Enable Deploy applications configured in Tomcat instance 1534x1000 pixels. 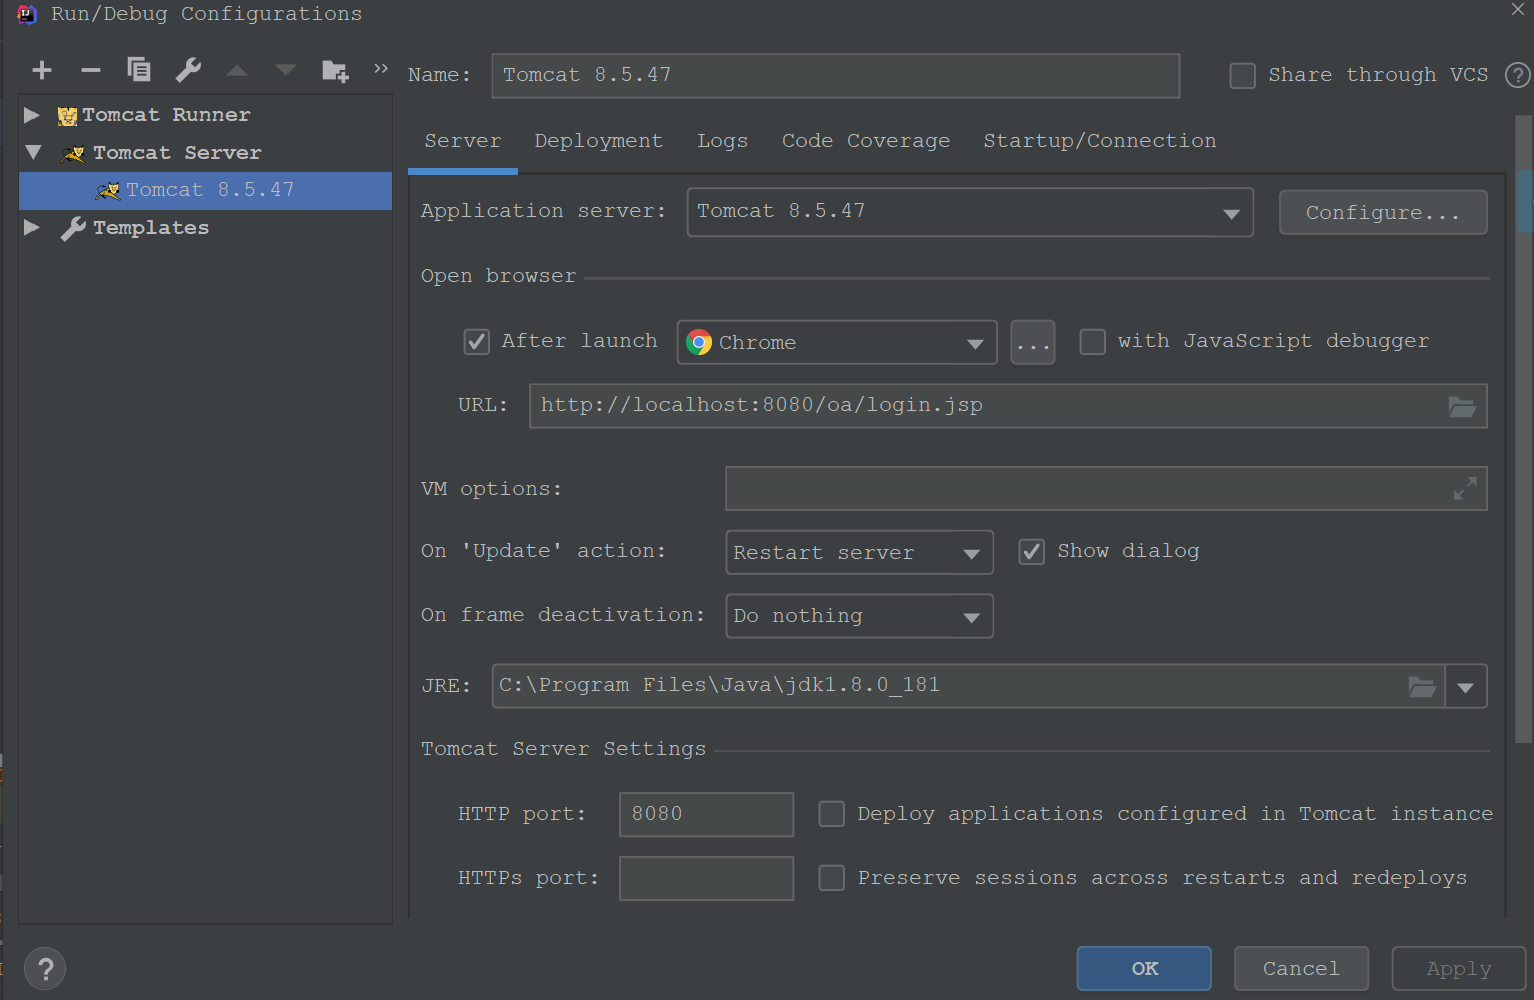(832, 814)
